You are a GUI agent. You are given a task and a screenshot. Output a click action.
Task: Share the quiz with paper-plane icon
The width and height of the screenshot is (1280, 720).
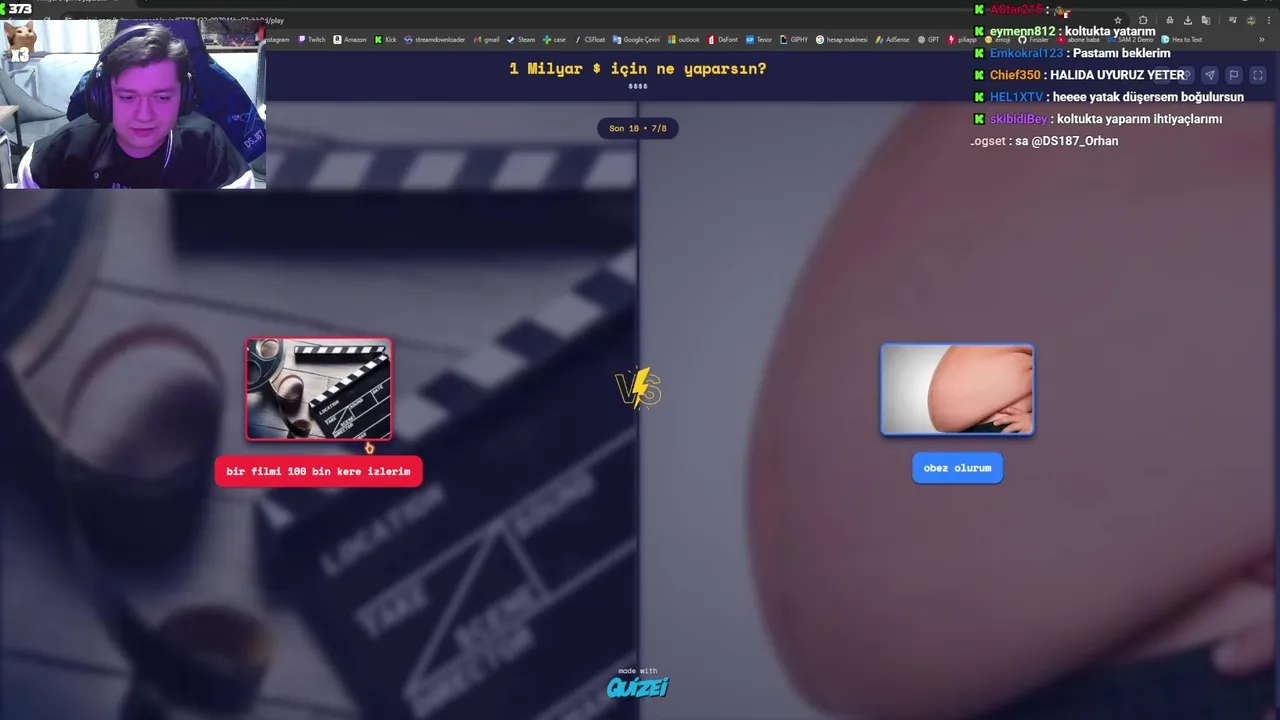(x=1209, y=75)
